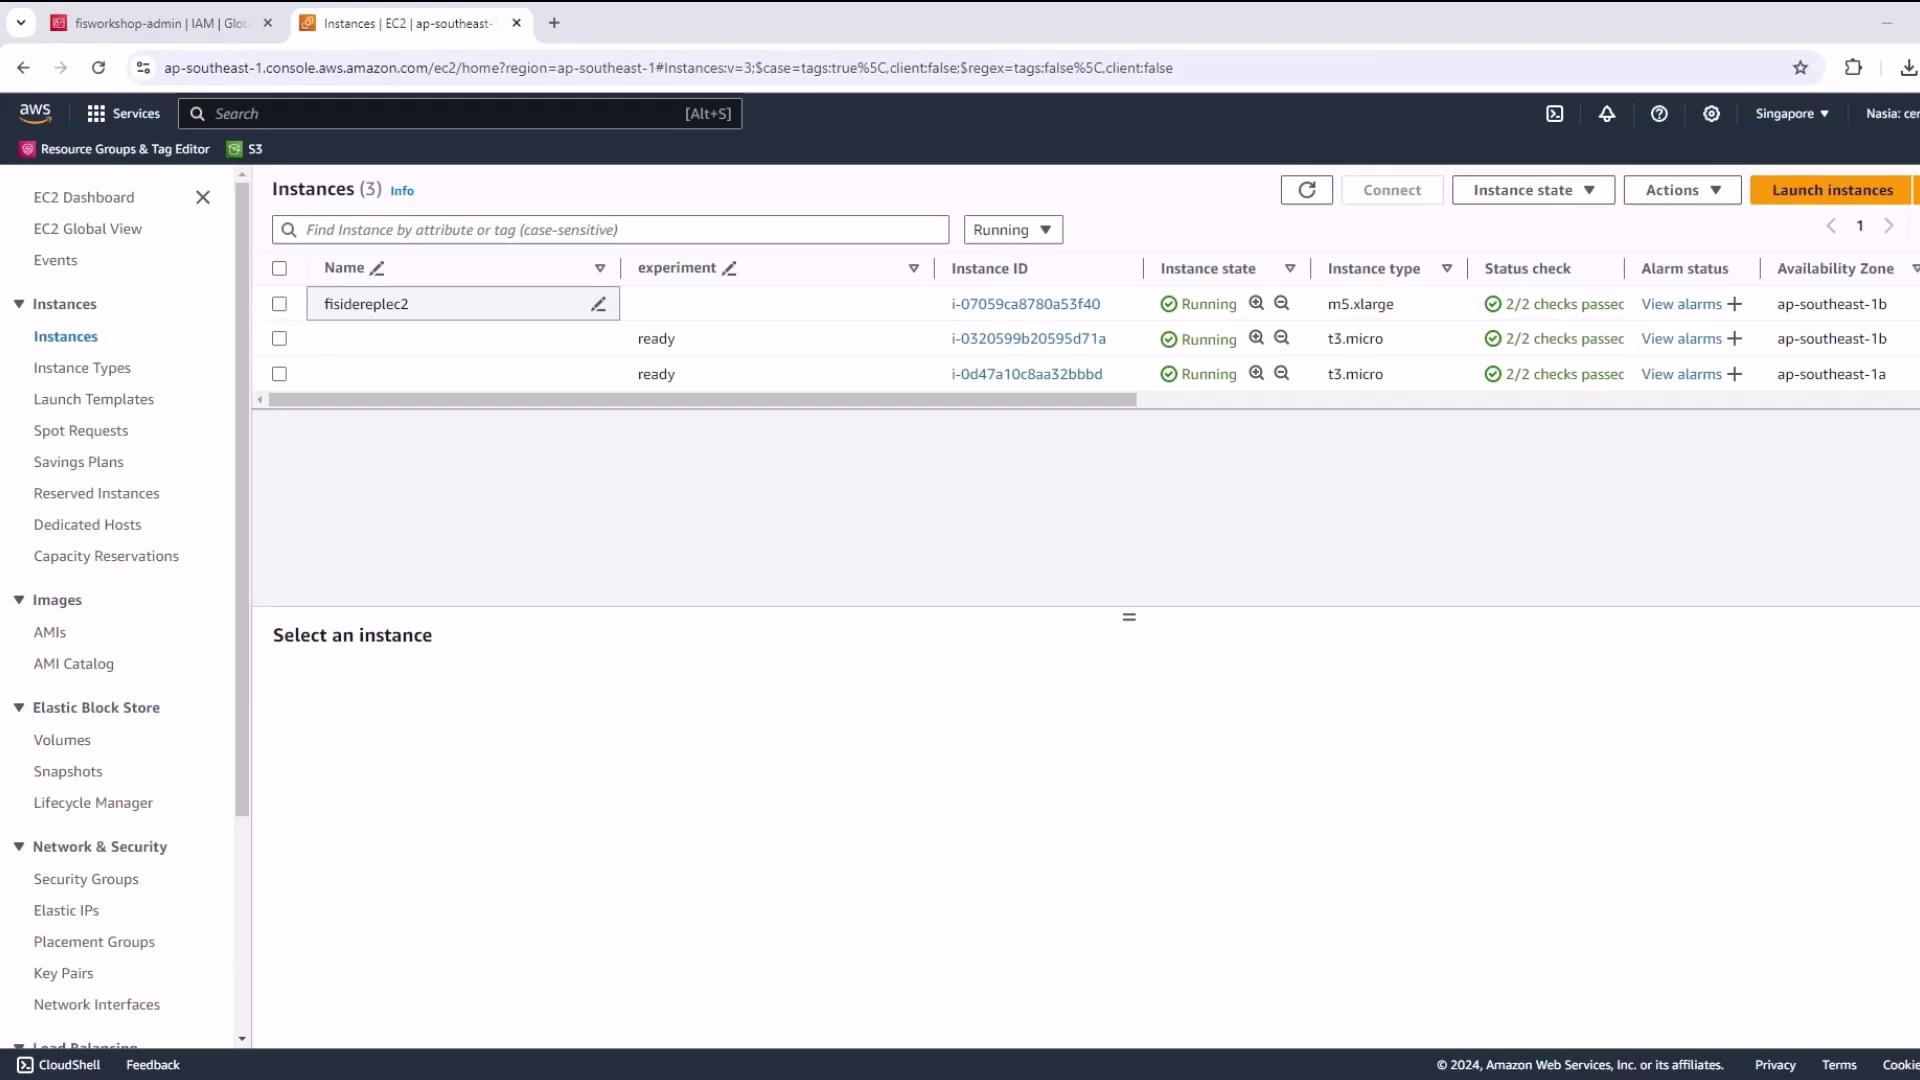Click the zoom-in filter icon on the m5.xlarge row
The width and height of the screenshot is (1920, 1080).
pyautogui.click(x=1256, y=303)
